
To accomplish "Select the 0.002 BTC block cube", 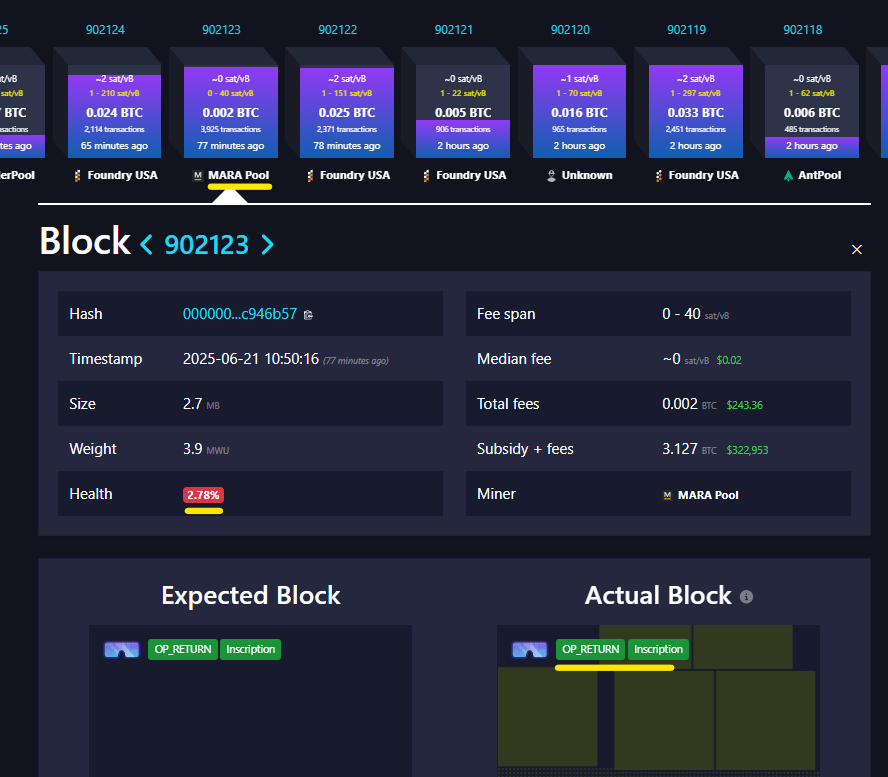I will (x=230, y=112).
